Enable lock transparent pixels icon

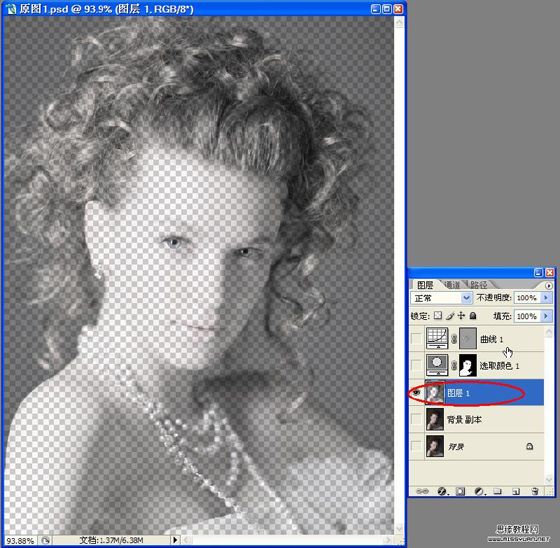click(x=438, y=315)
